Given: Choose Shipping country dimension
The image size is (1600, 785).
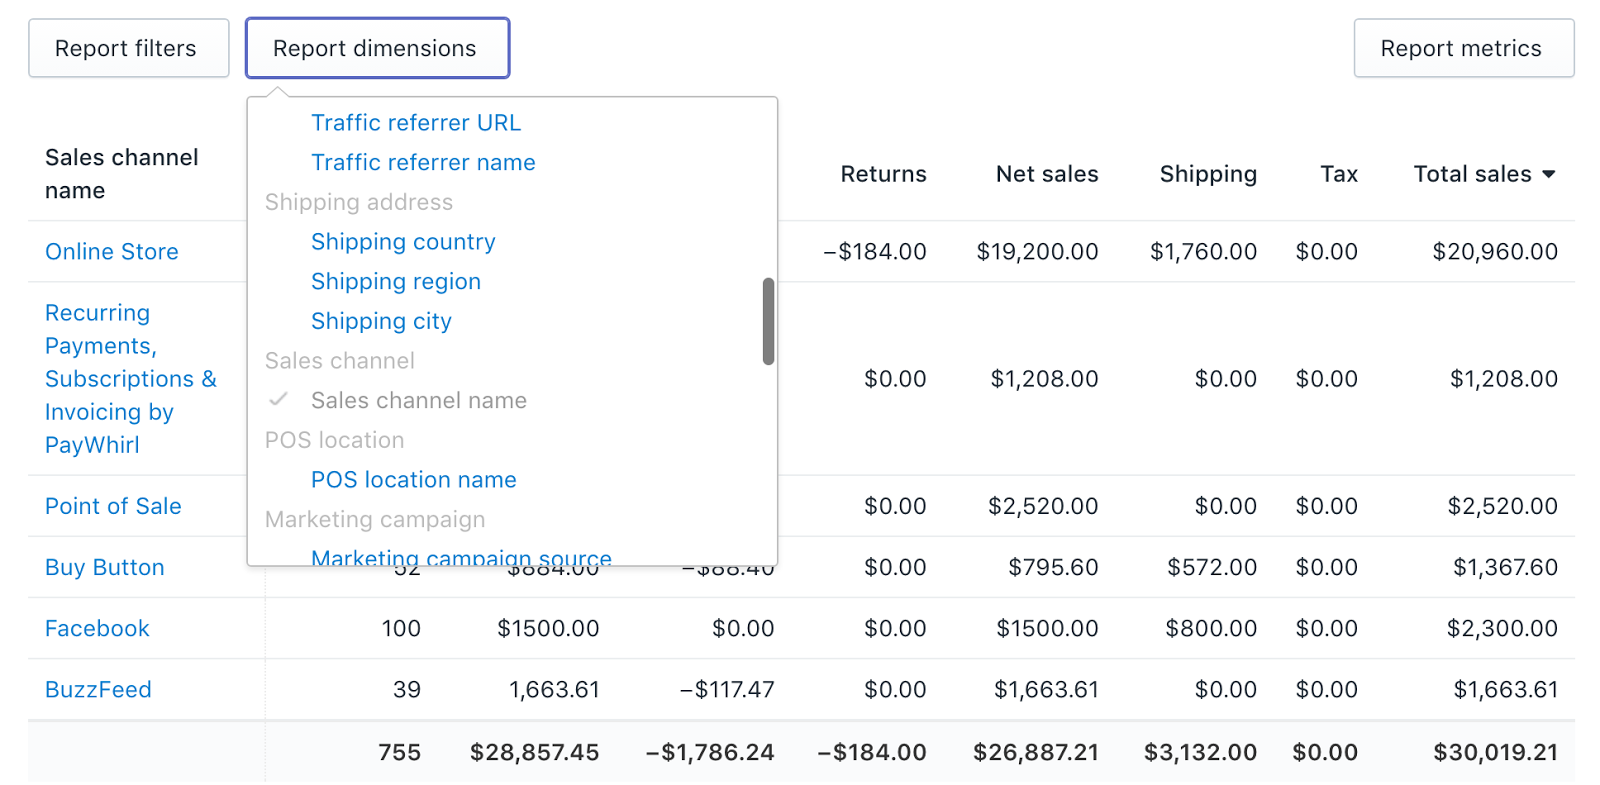Looking at the screenshot, I should pyautogui.click(x=403, y=242).
